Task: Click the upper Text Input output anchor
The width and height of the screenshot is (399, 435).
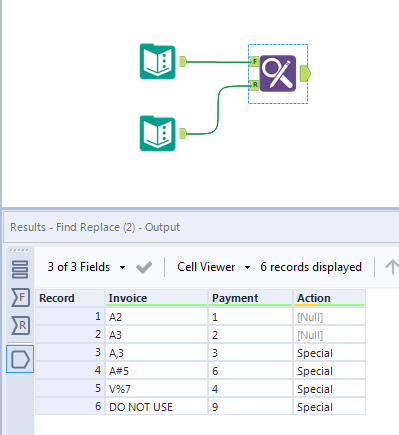Action: 183,61
